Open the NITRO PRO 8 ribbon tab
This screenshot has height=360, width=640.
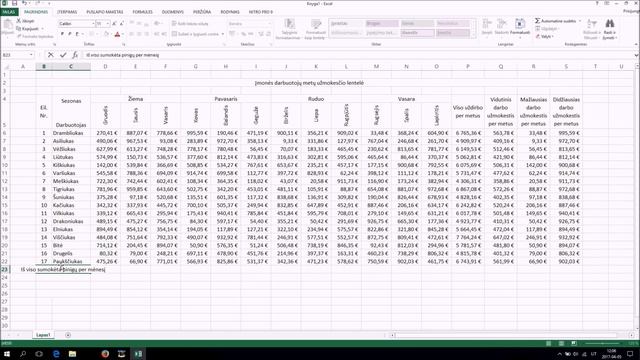click(260, 12)
